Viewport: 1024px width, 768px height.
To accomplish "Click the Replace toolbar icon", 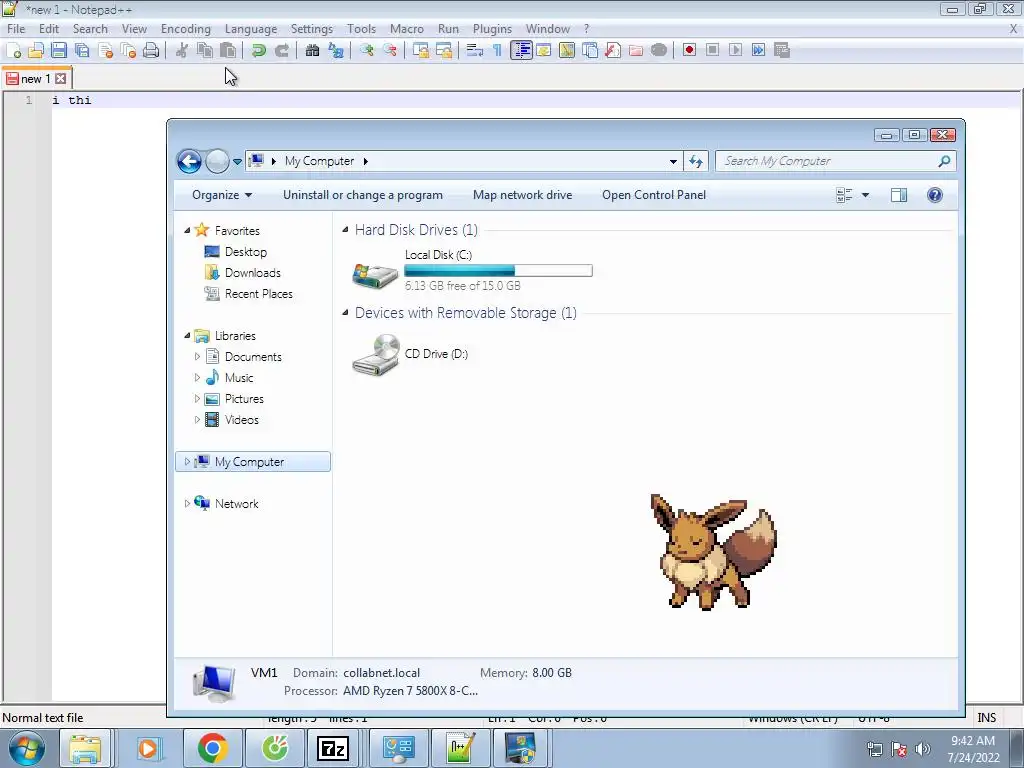I will 336,50.
